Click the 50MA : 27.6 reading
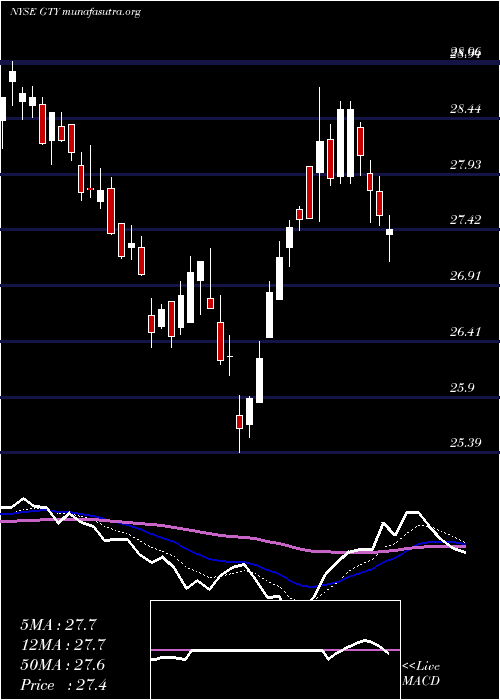 pyautogui.click(x=62, y=665)
